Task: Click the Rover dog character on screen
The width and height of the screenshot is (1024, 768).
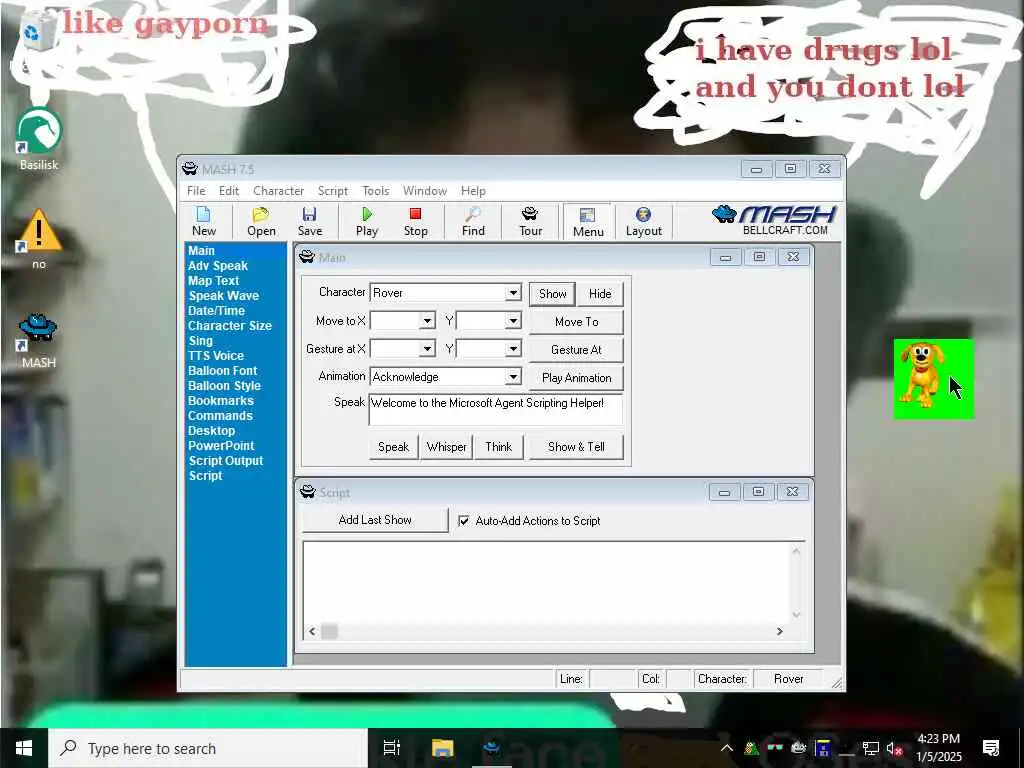Action: (x=921, y=374)
